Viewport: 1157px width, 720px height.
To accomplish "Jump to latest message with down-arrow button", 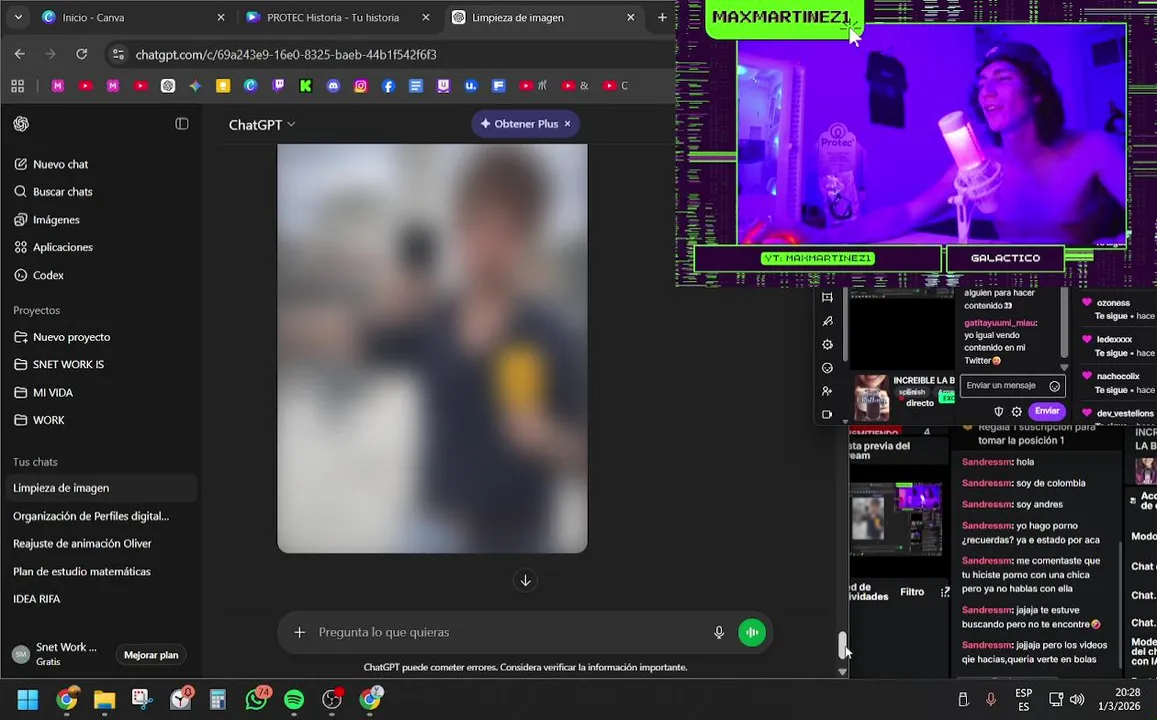I will tap(525, 581).
